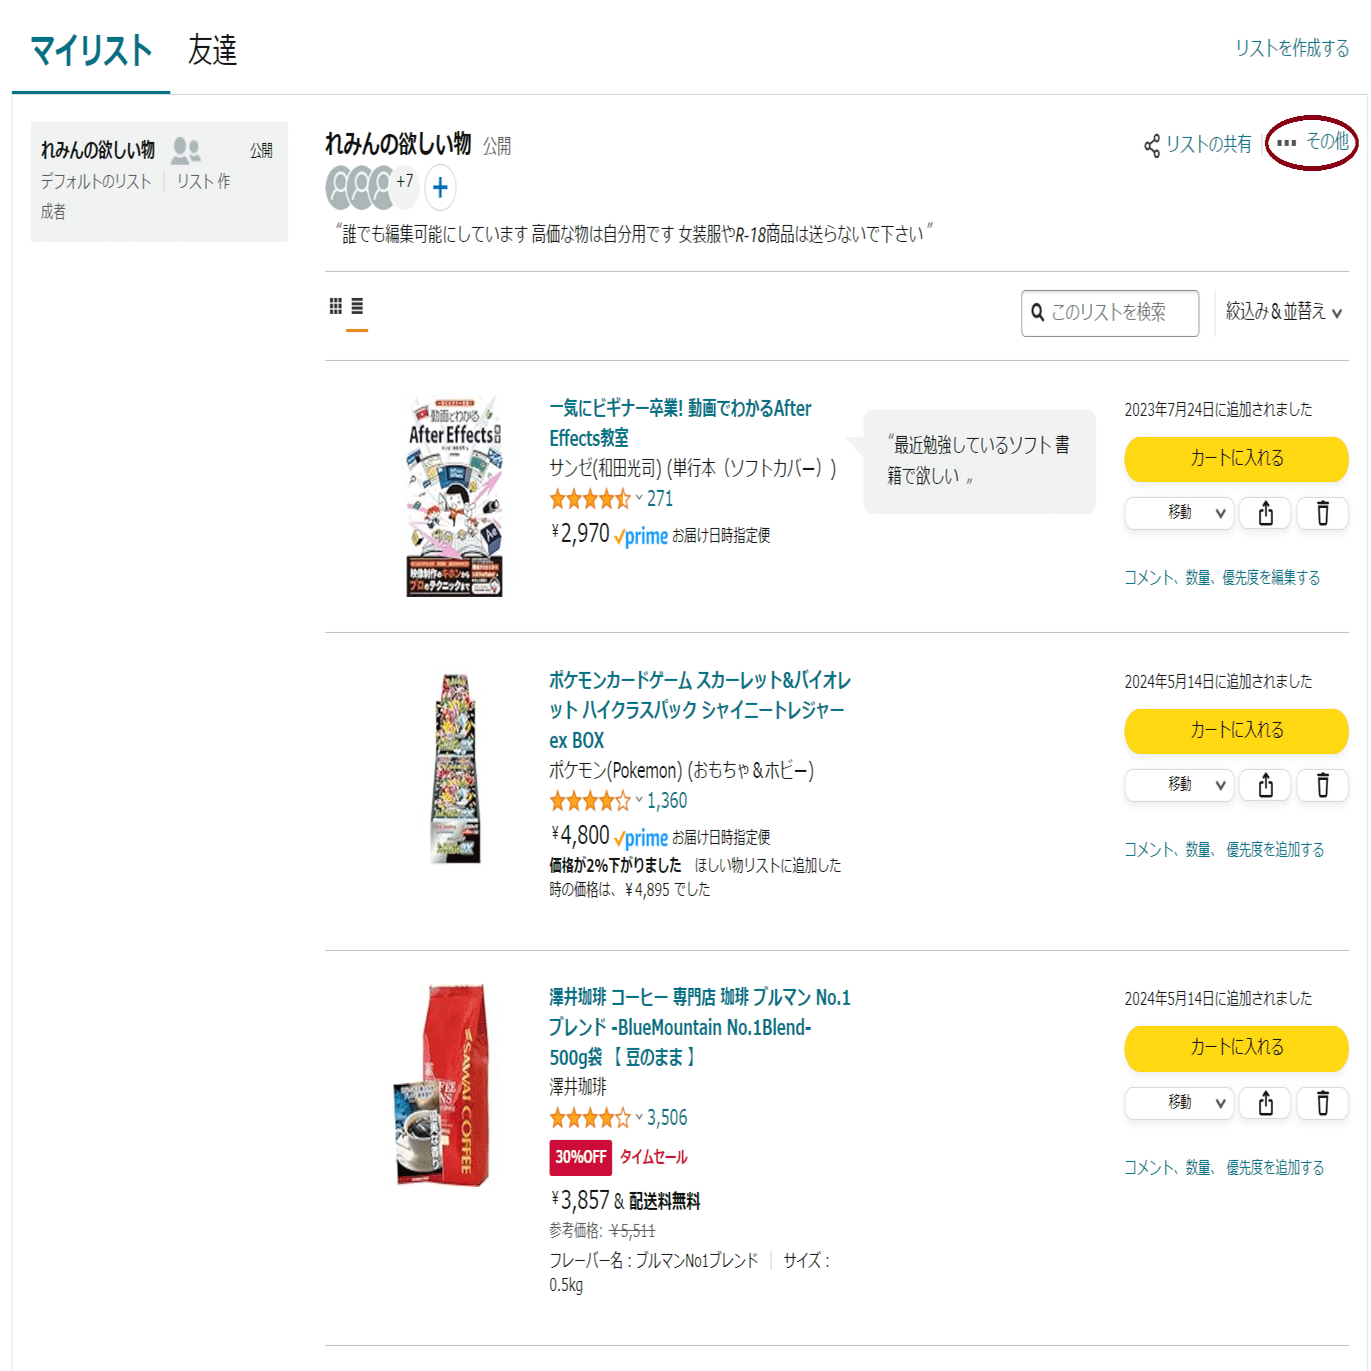Expand the 移動 dropdown for the Pokemon item
Viewport: 1371px width, 1371px height.
click(1178, 785)
